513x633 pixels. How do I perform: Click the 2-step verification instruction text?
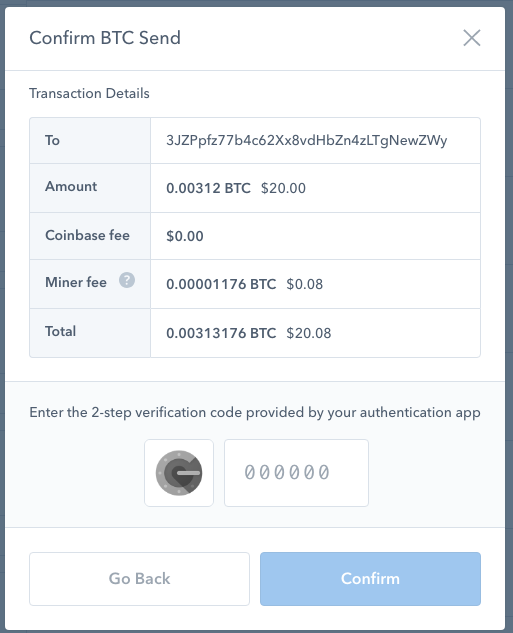[255, 413]
